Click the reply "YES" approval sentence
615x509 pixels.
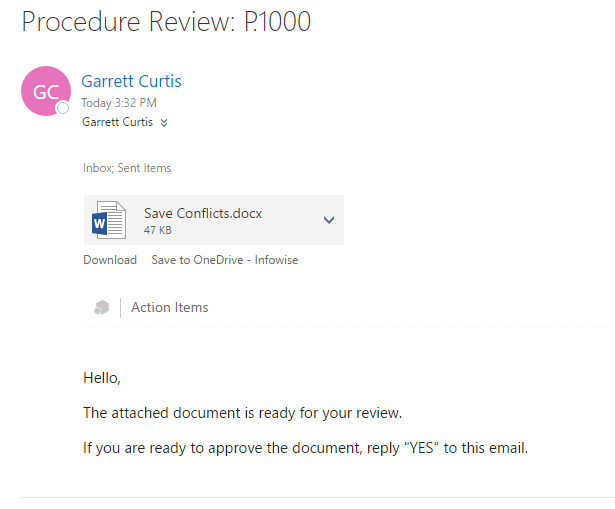[x=306, y=448]
